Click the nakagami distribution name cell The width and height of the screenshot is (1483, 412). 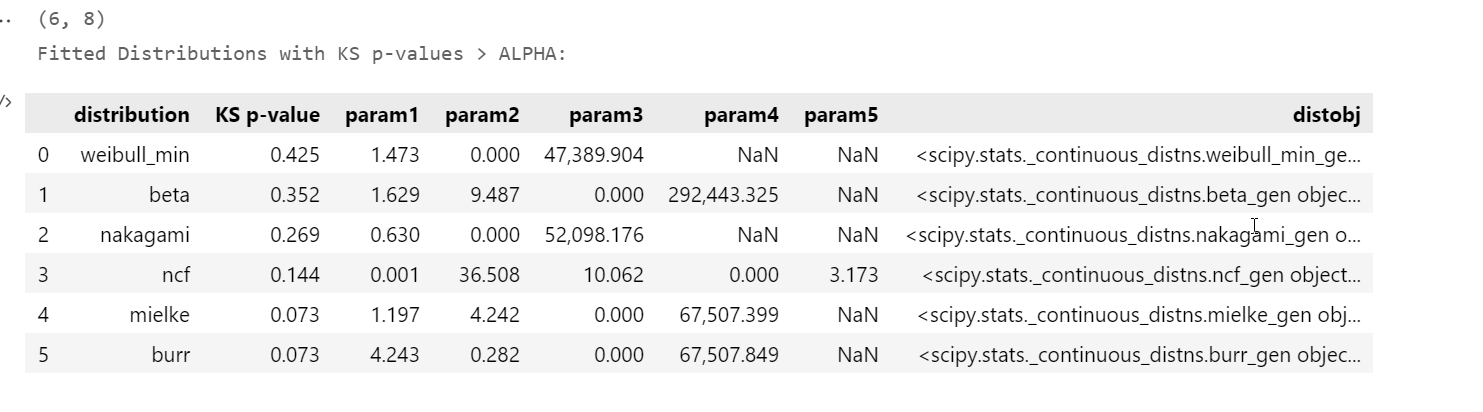(x=144, y=235)
